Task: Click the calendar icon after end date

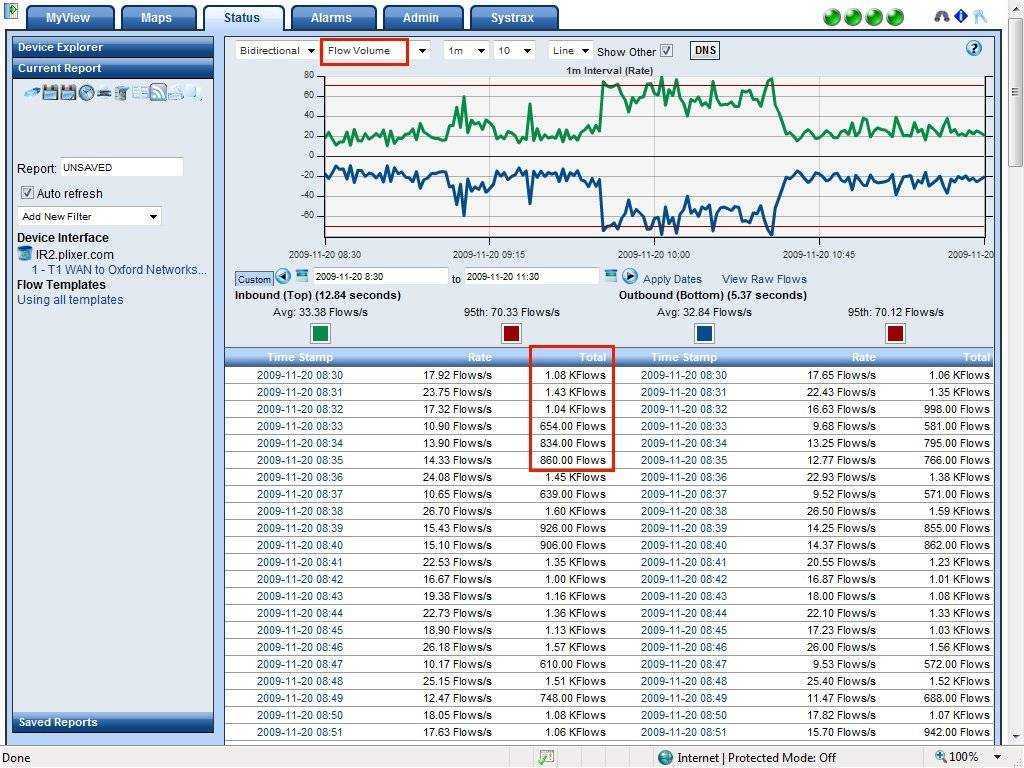Action: pos(611,276)
